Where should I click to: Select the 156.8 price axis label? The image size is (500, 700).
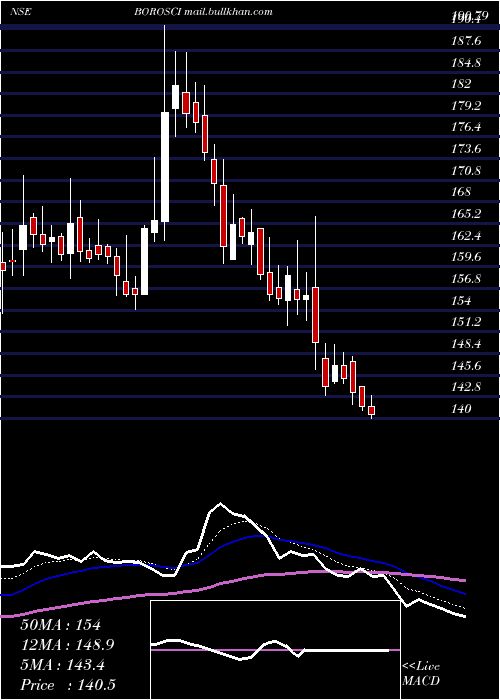[466, 279]
